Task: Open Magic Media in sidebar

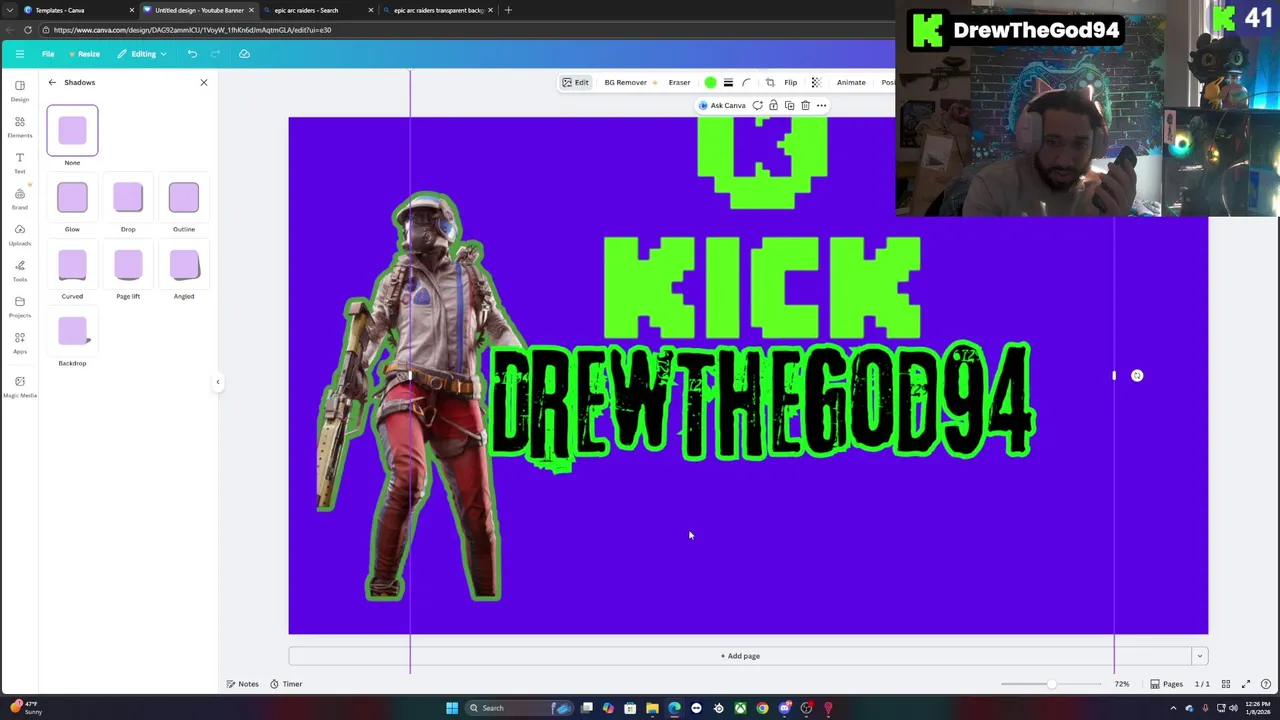Action: pos(19,386)
